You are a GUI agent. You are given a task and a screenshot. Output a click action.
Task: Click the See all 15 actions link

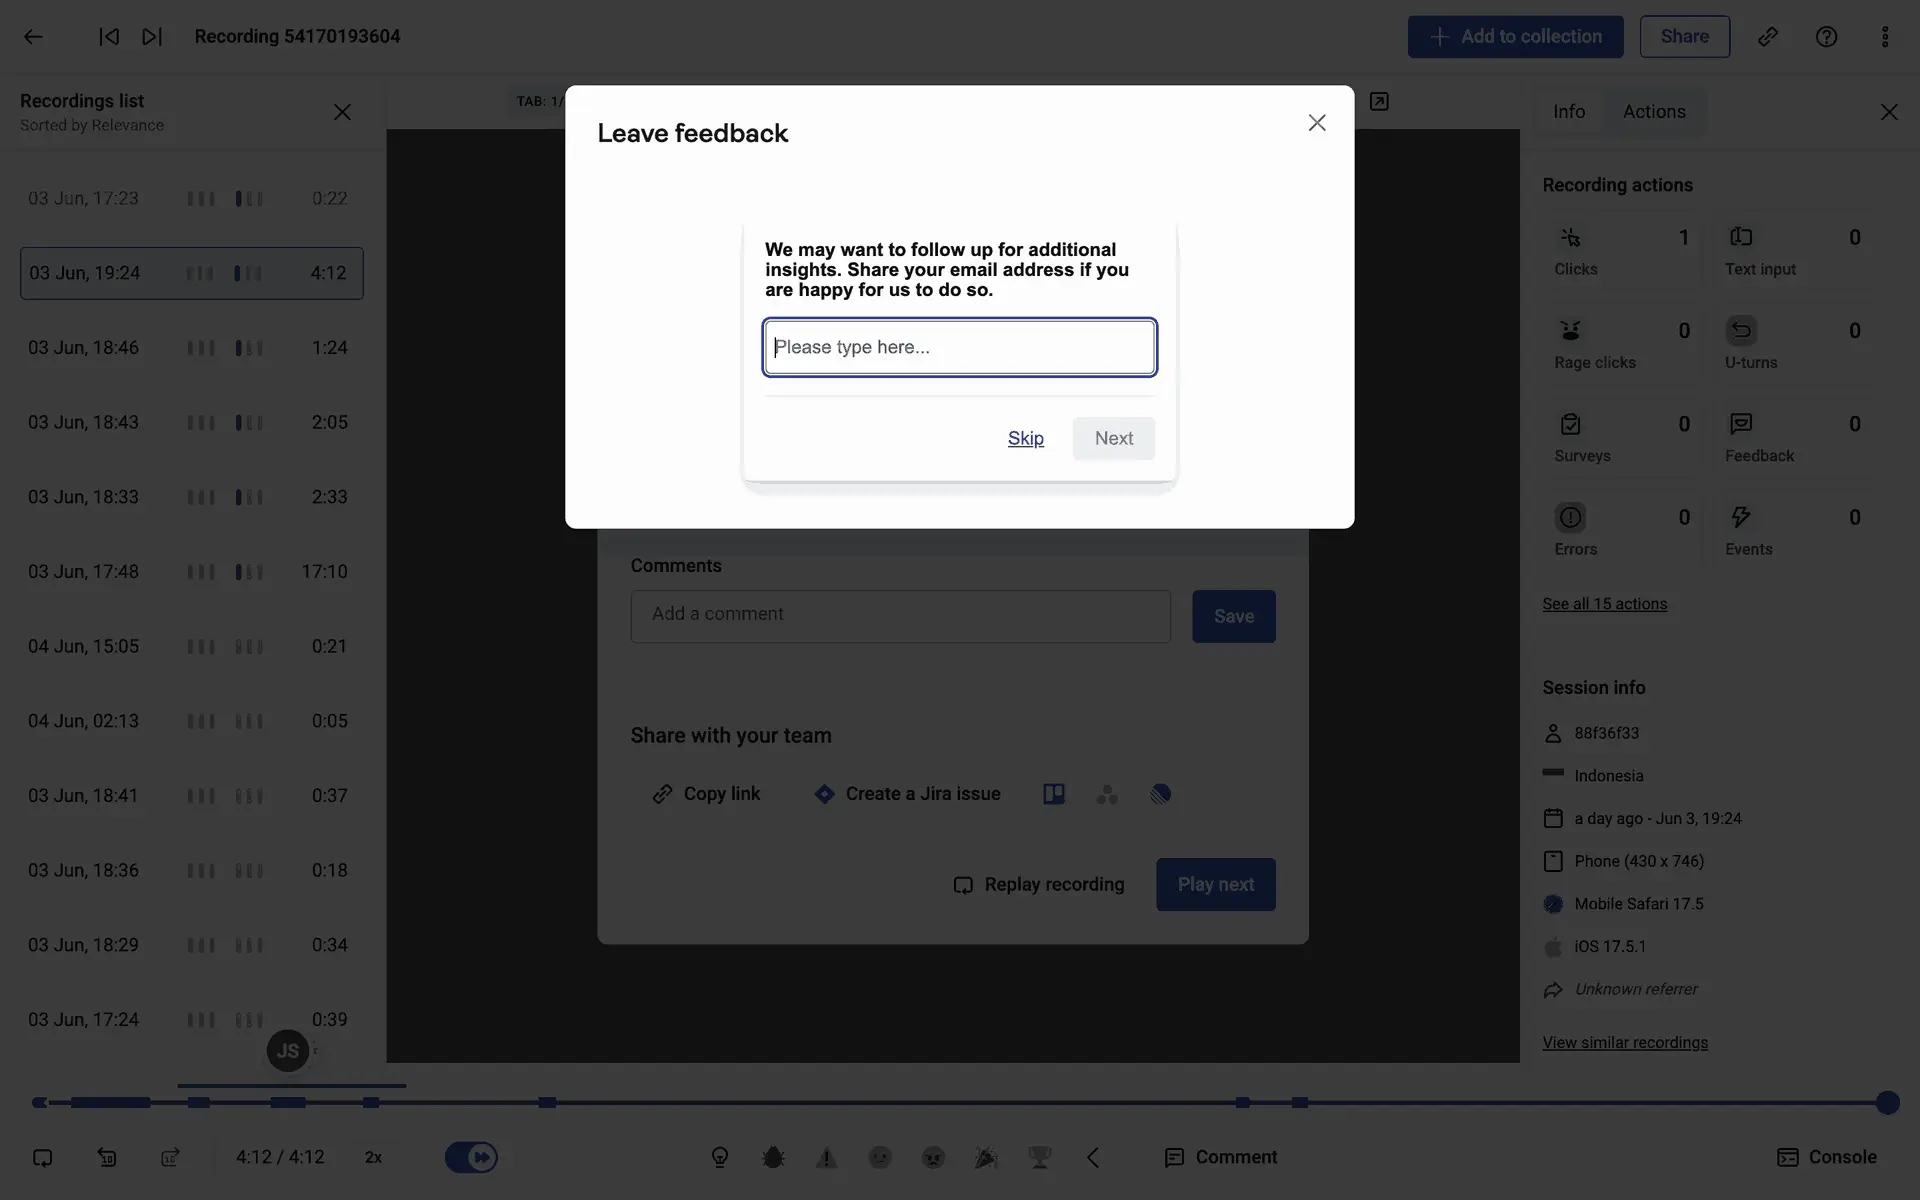(1604, 604)
